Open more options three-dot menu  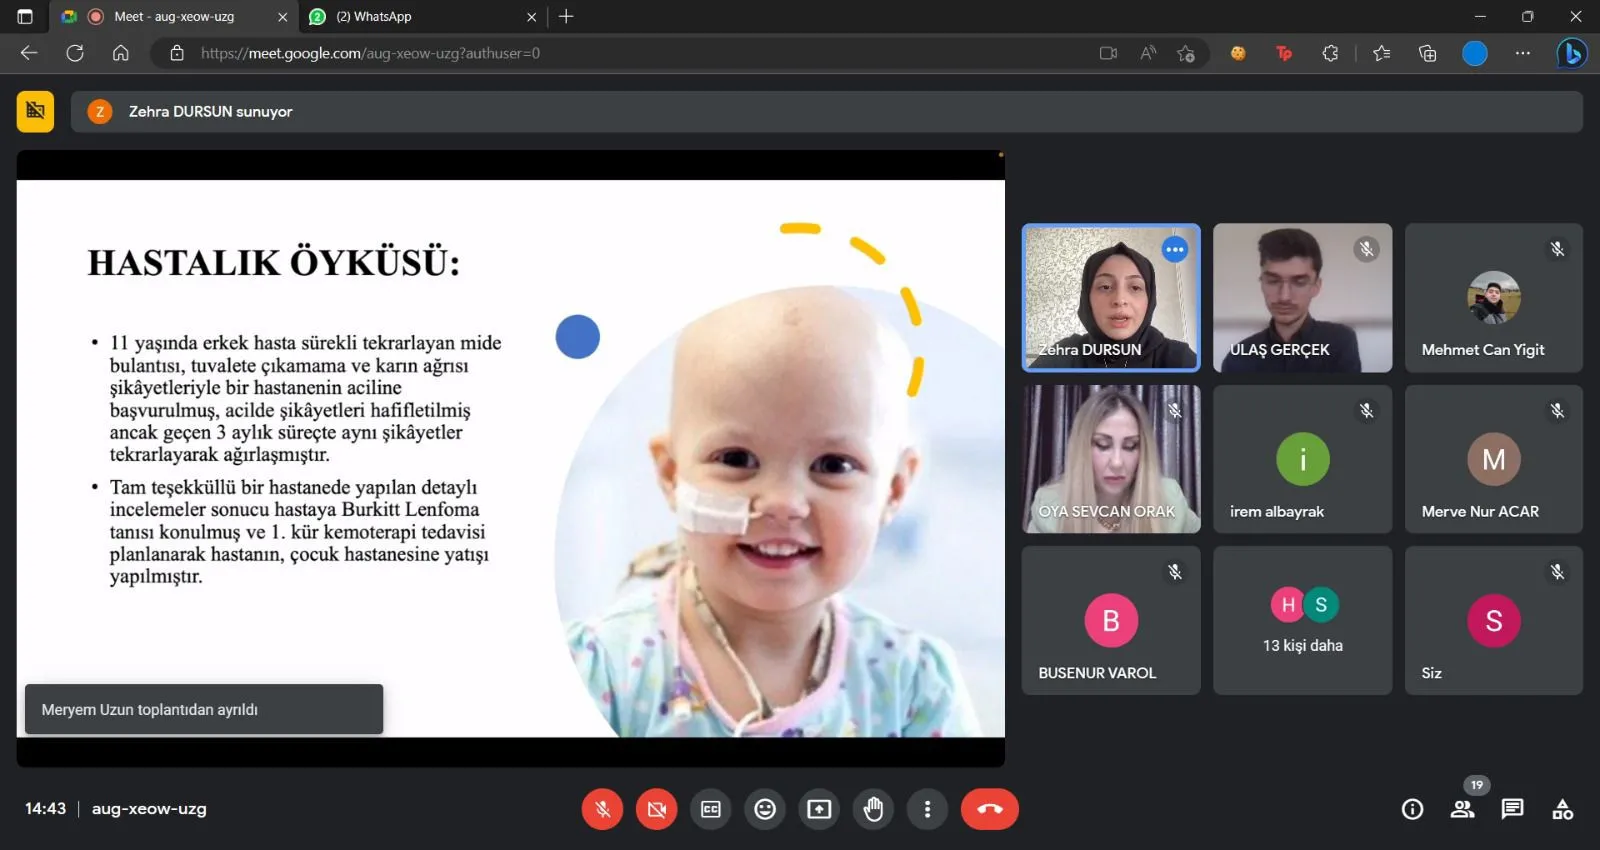pos(927,809)
